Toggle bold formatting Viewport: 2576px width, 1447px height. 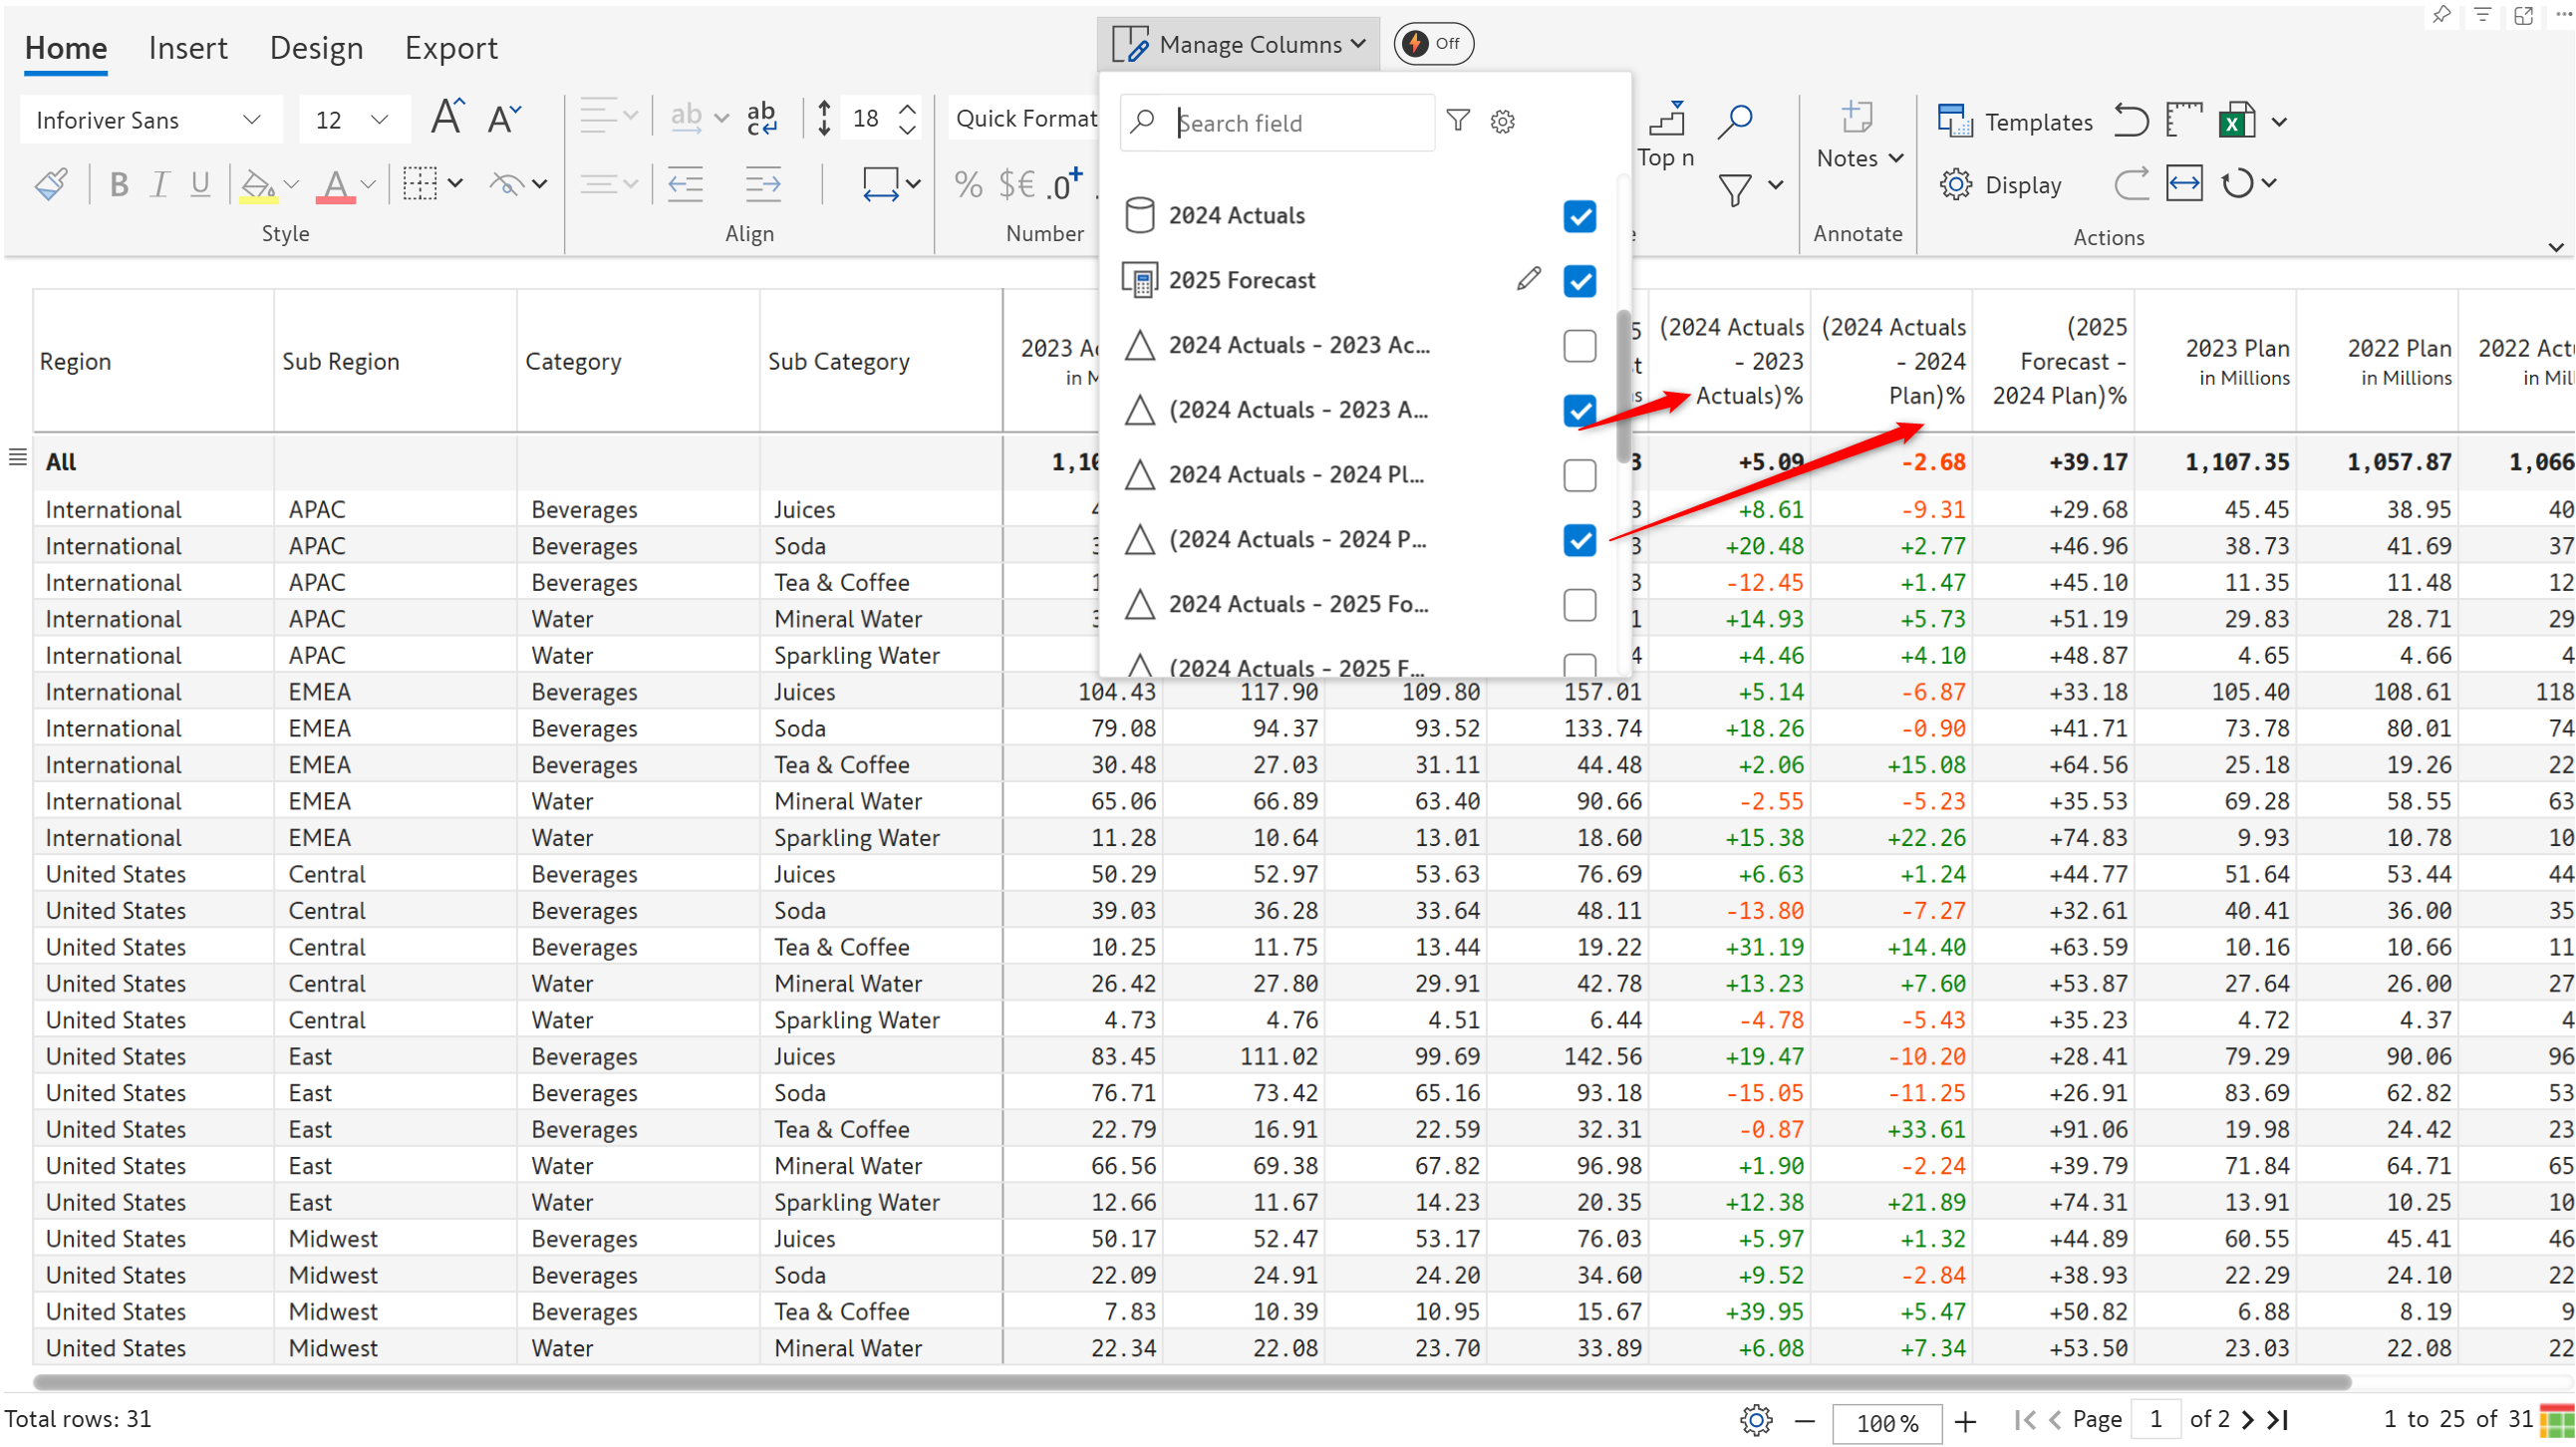(x=118, y=184)
